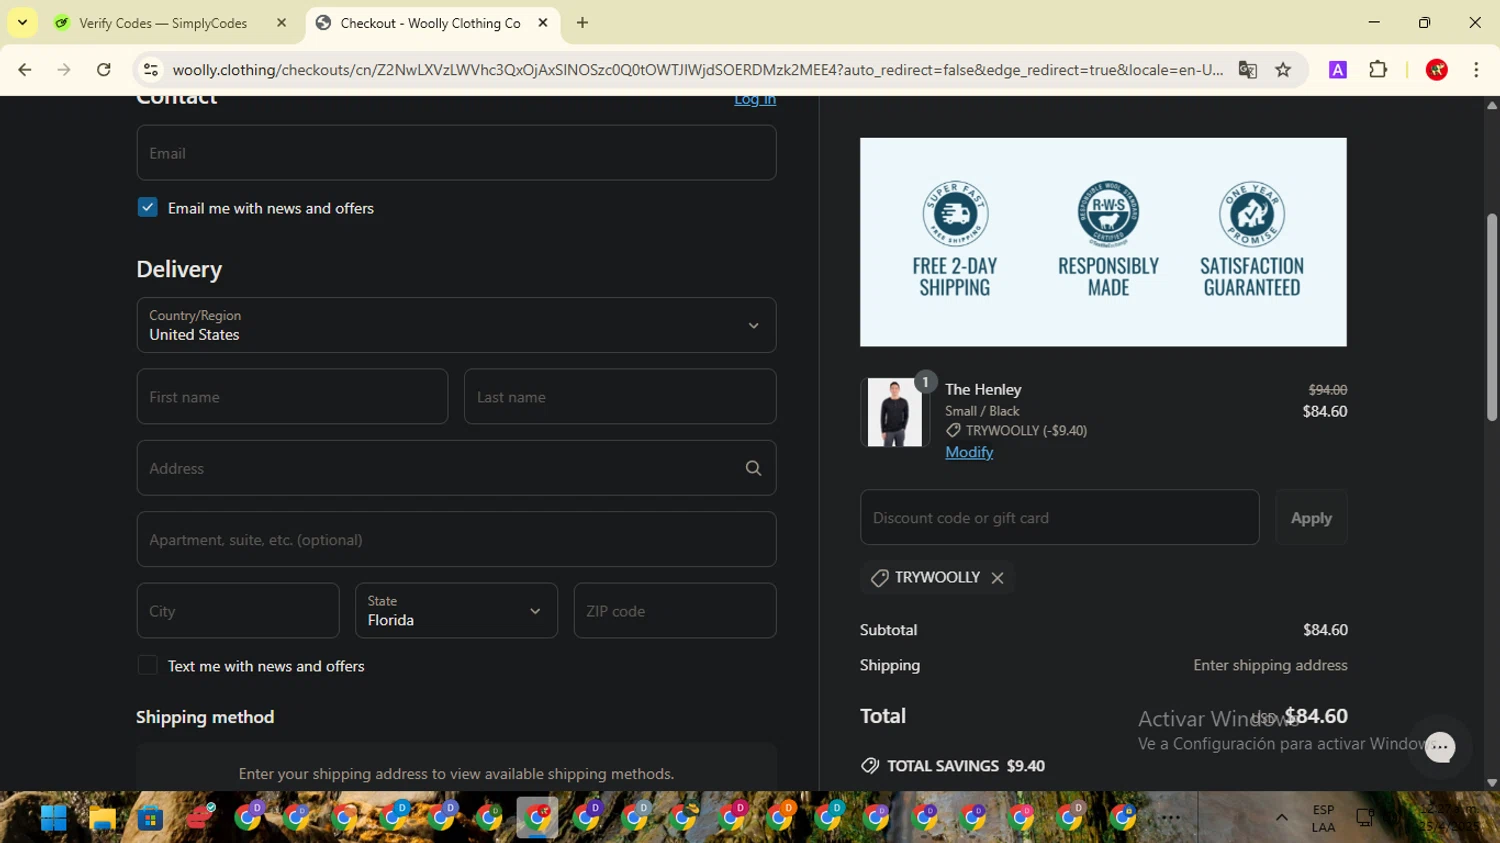
Task: Click the page vertical scrollbar thumb
Action: pos(1492,318)
